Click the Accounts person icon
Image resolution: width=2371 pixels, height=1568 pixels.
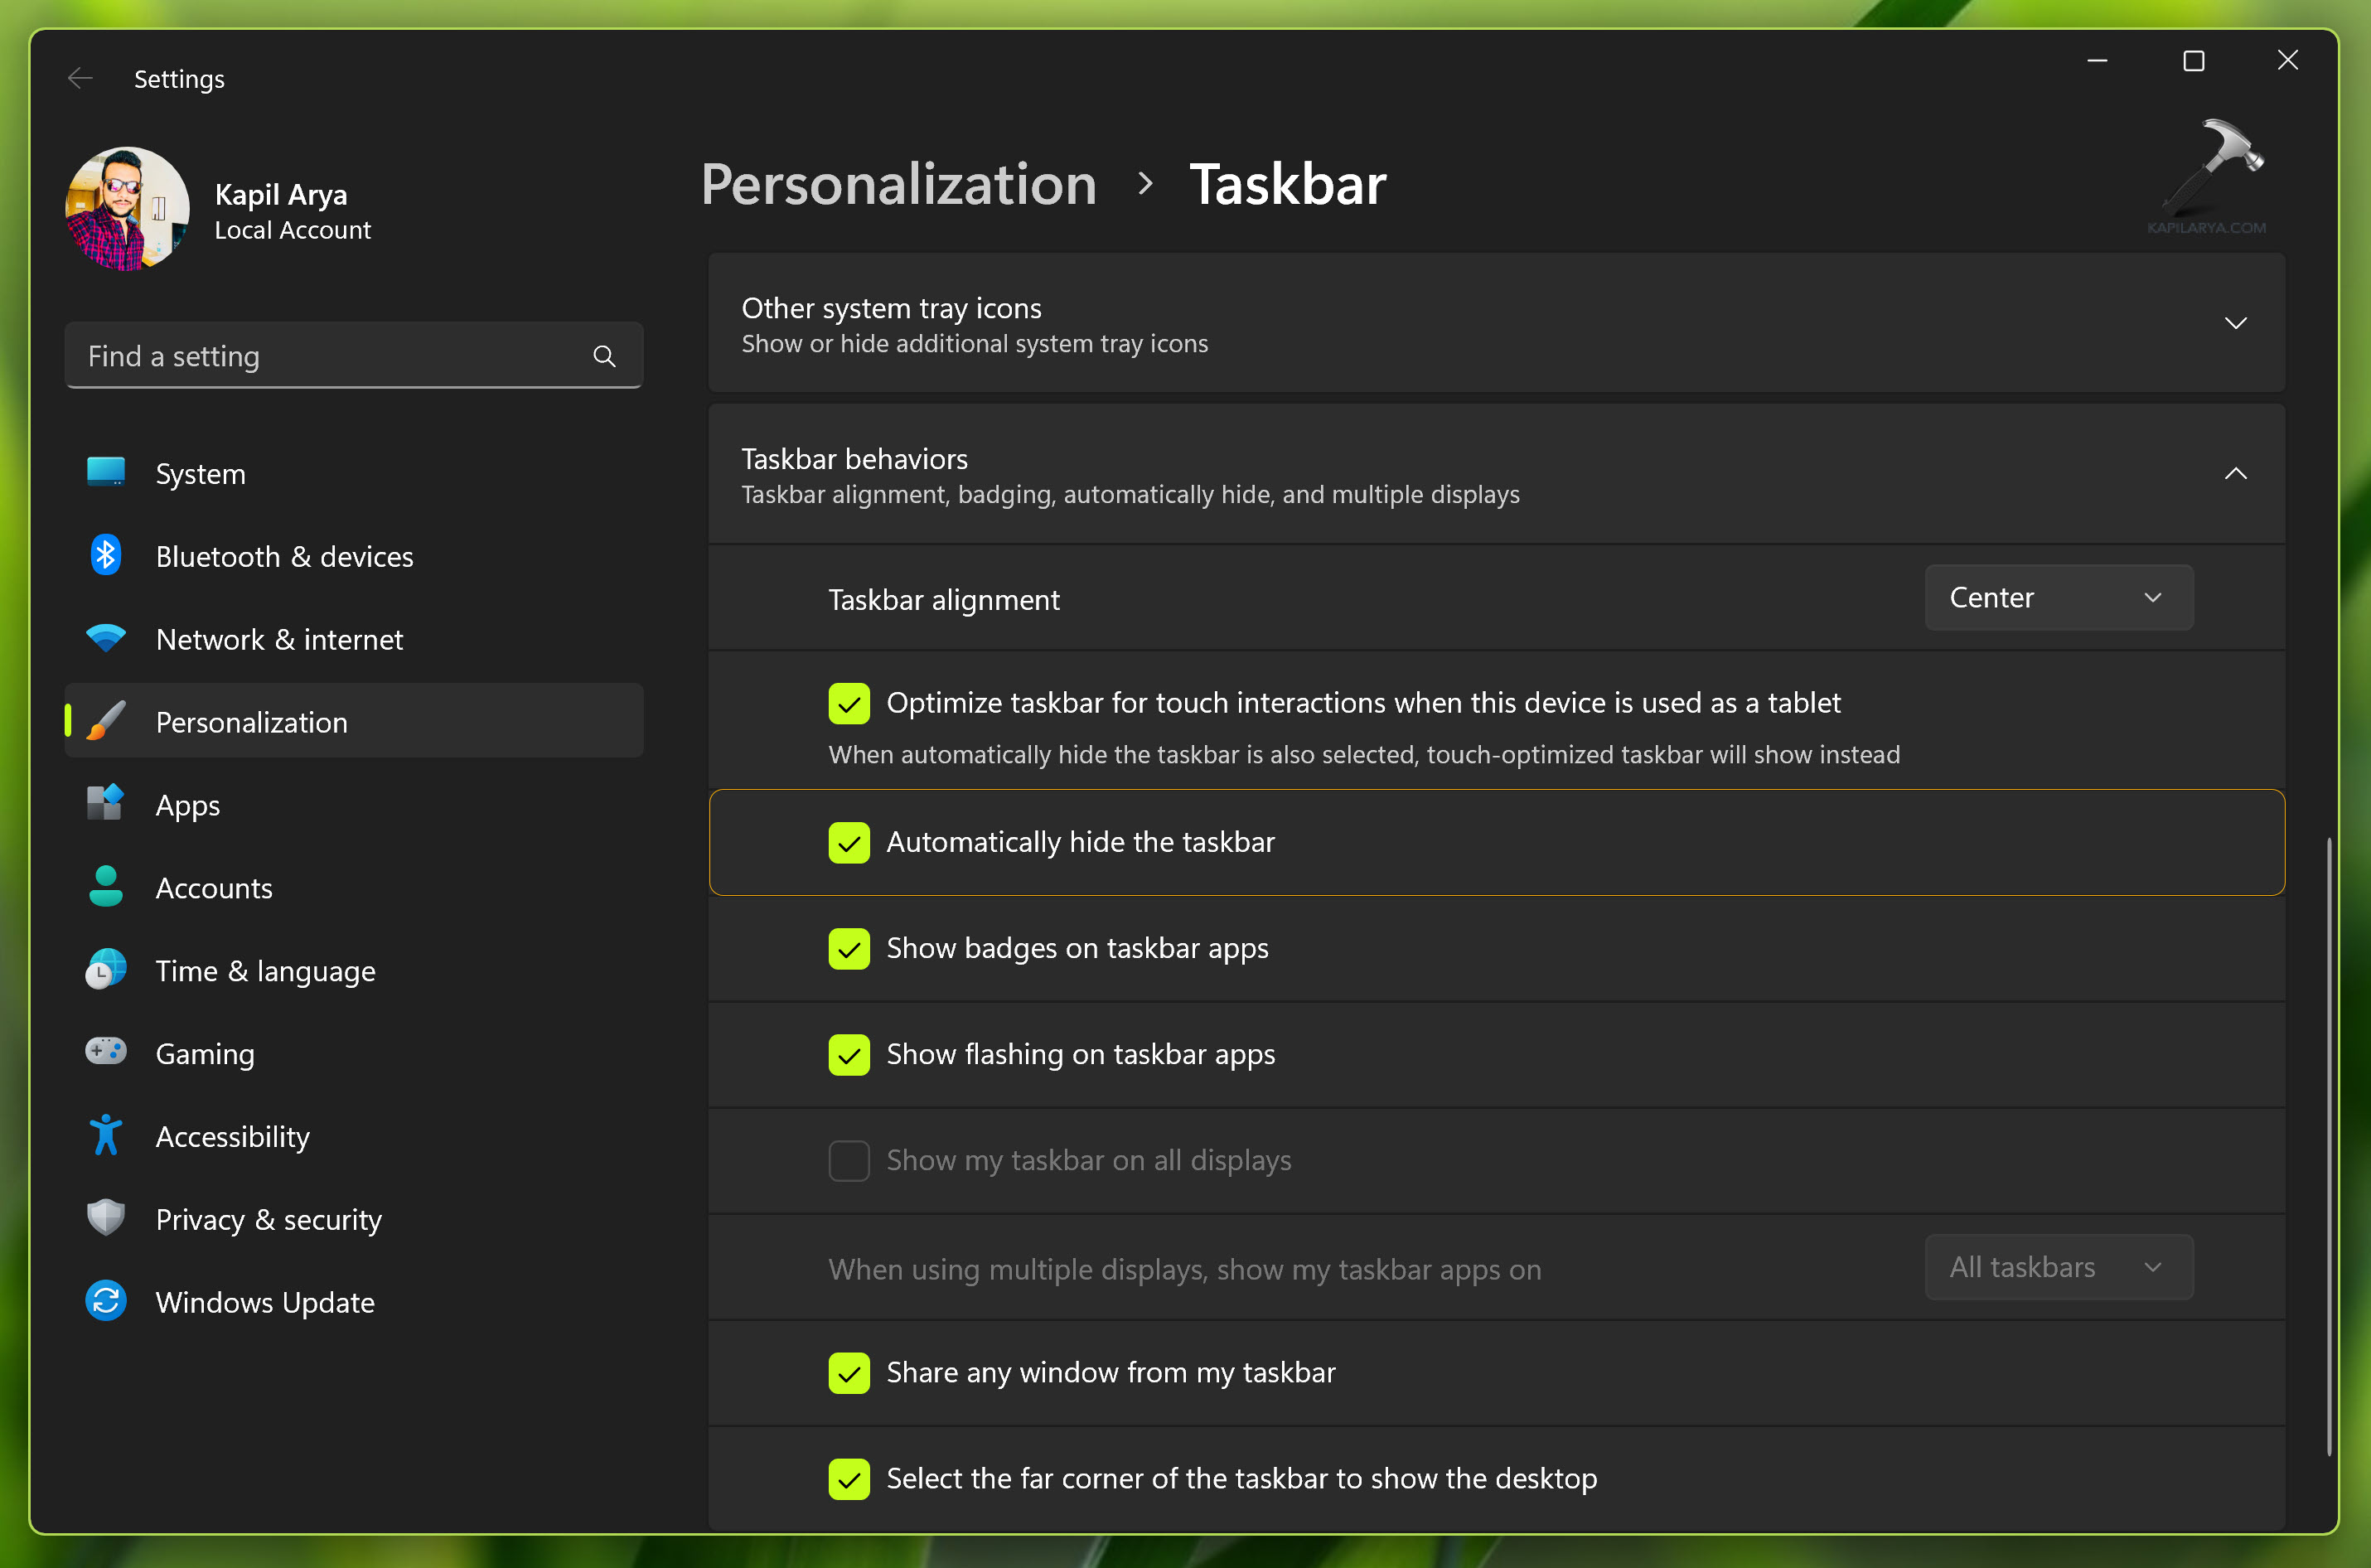106,887
